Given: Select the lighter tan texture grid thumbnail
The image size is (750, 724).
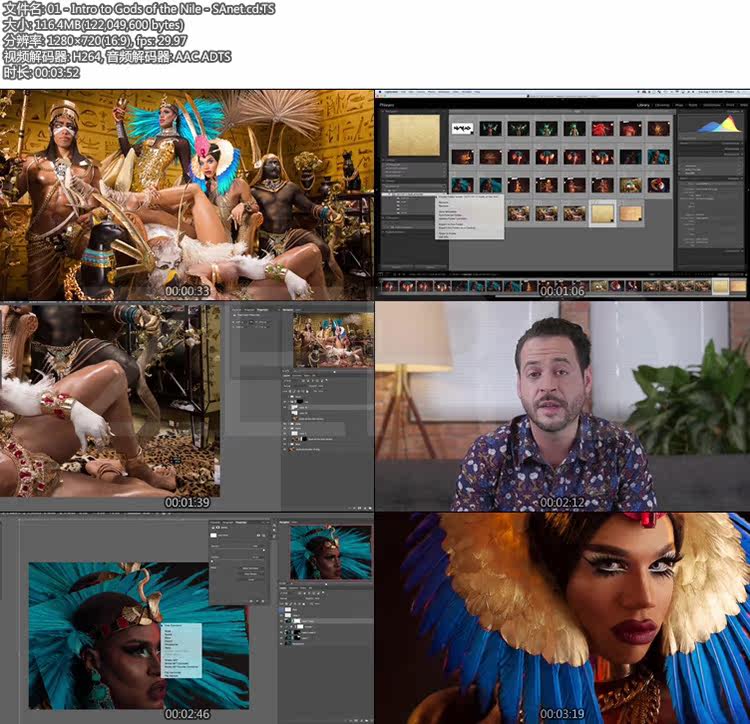Looking at the screenshot, I should (631, 214).
